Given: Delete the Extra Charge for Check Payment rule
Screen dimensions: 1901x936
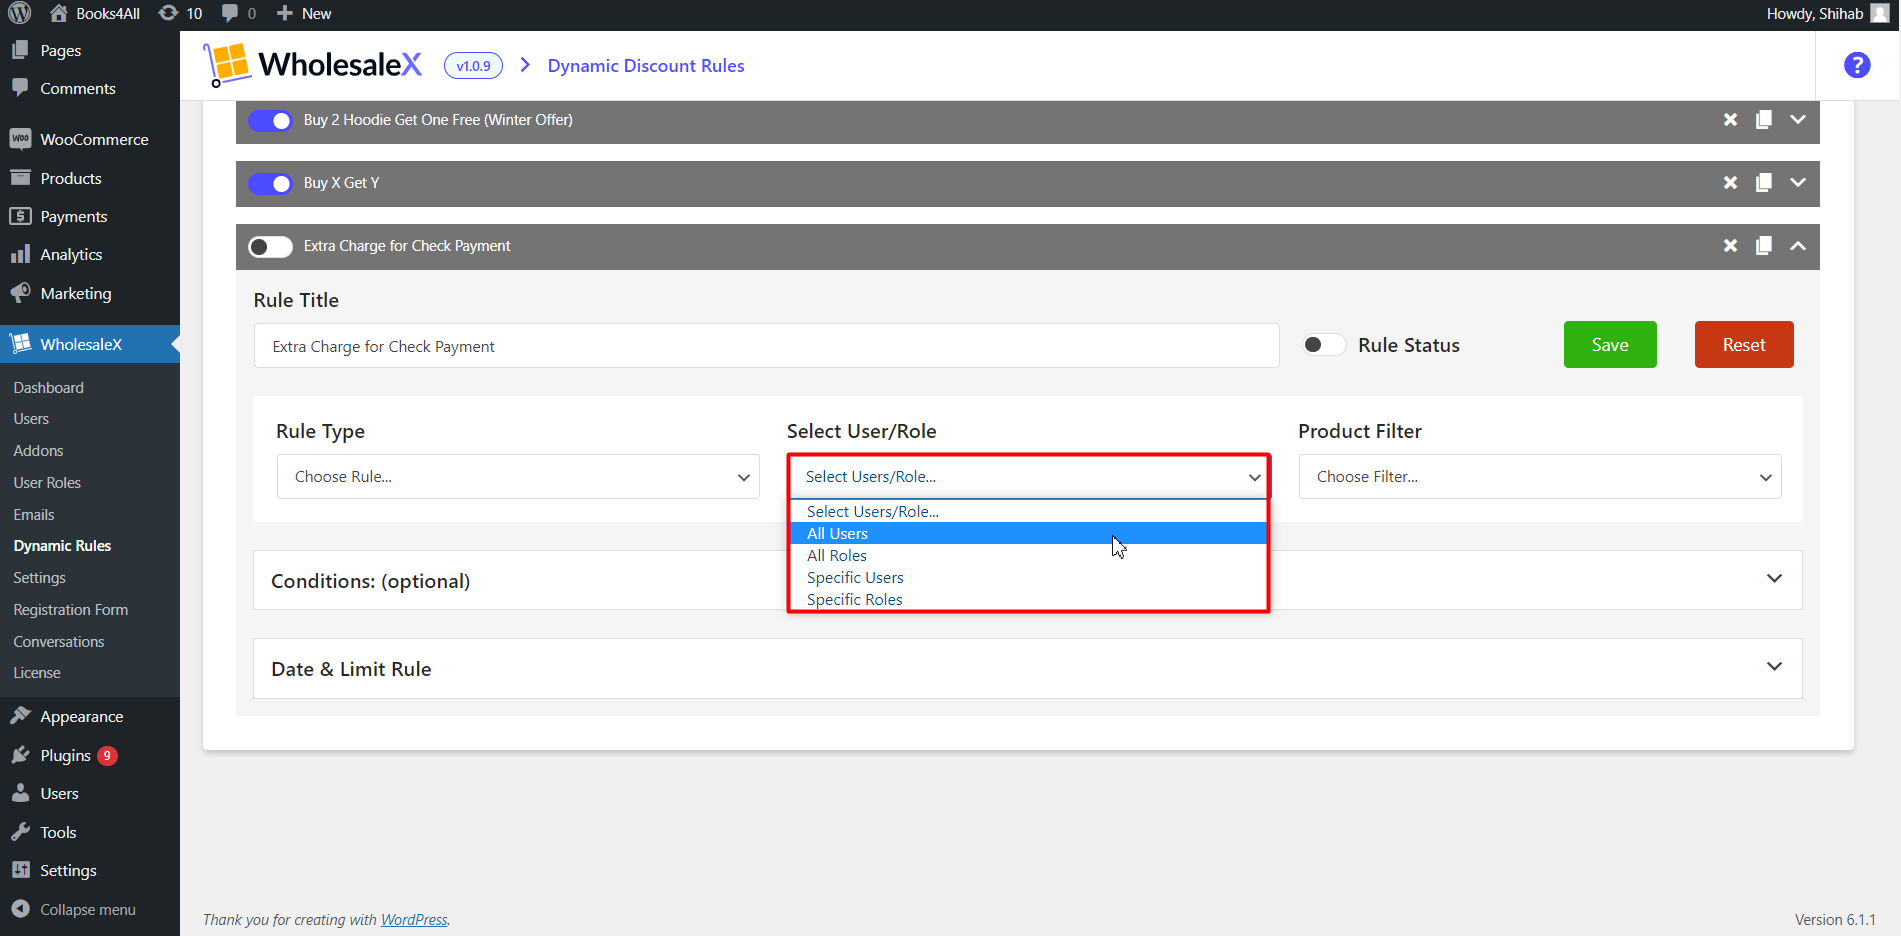Looking at the screenshot, I should (1730, 246).
